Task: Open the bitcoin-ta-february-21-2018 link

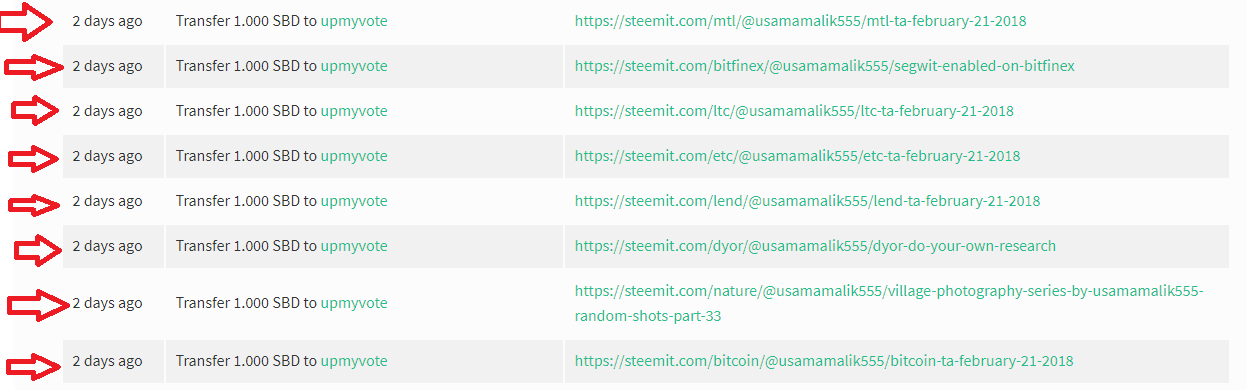Action: 824,361
